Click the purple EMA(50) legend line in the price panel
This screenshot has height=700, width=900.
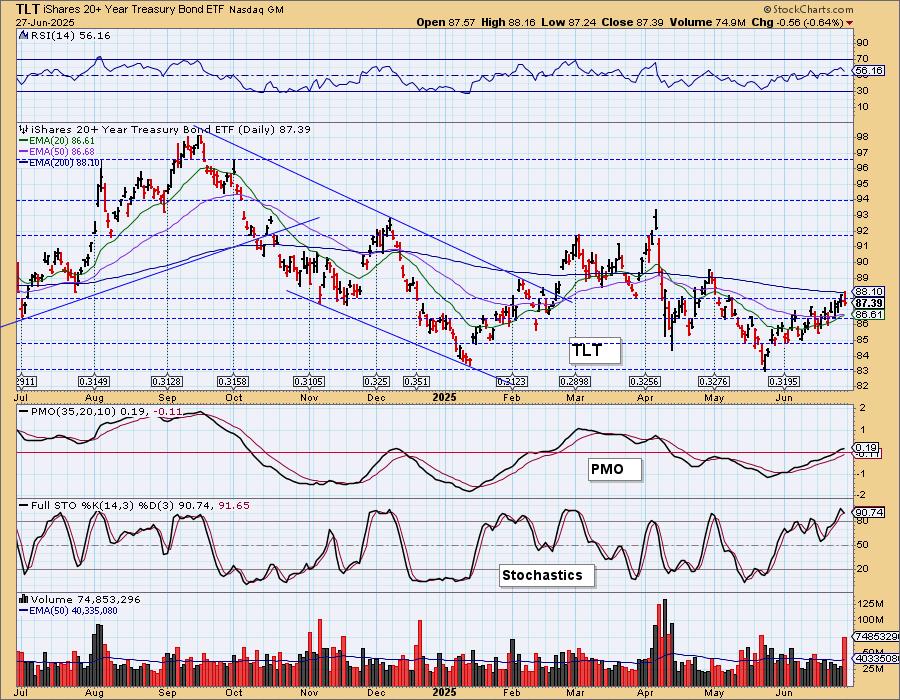(x=24, y=152)
